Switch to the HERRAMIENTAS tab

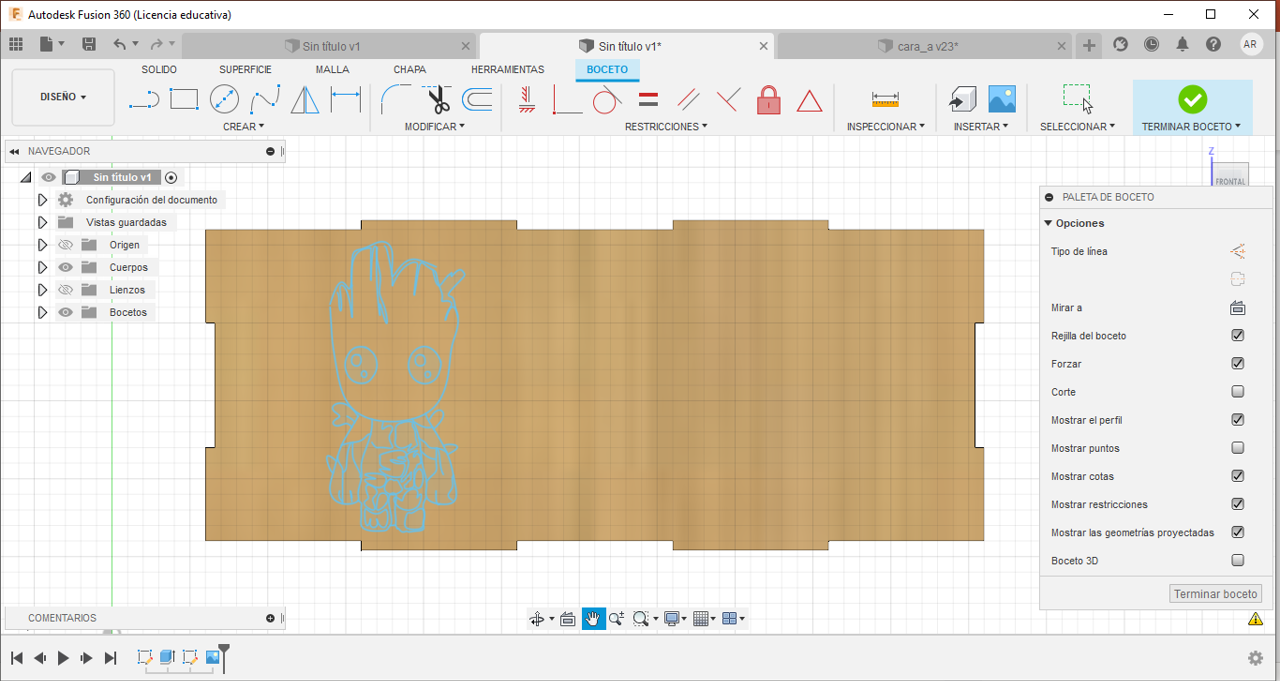click(x=508, y=70)
